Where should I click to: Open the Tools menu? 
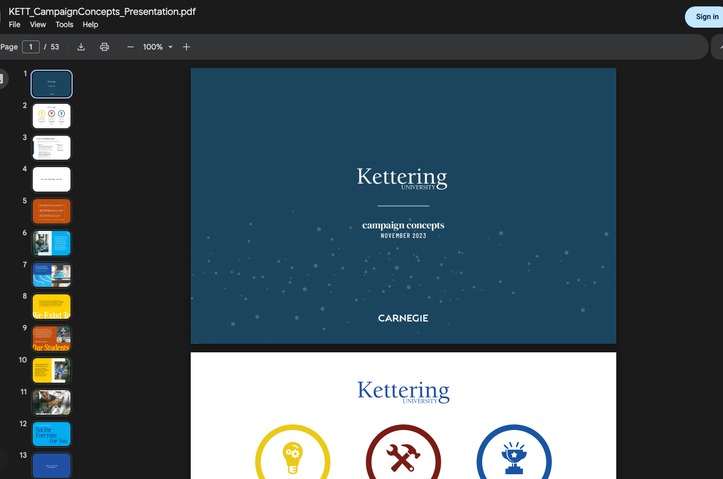[x=65, y=24]
